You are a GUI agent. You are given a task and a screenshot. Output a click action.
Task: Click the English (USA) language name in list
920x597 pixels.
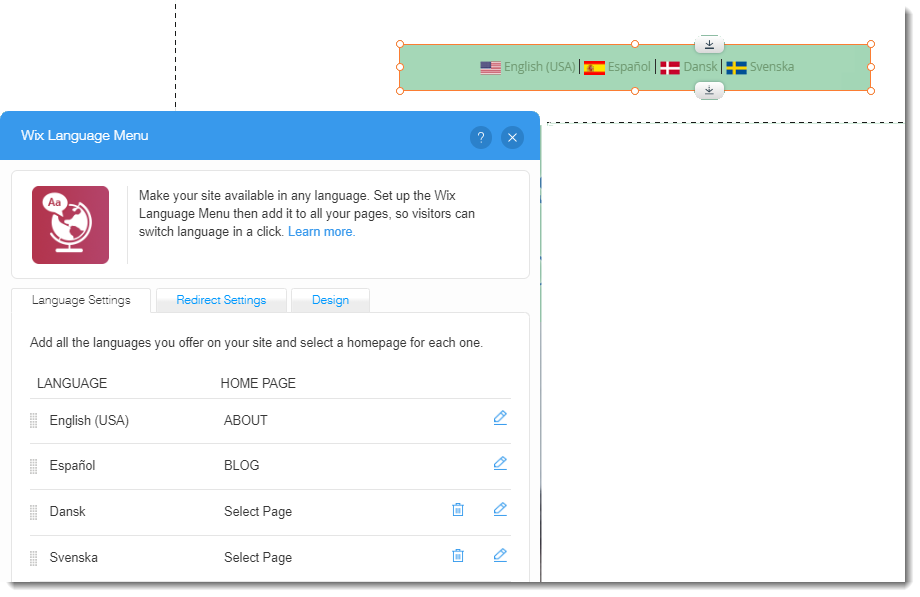(x=89, y=420)
